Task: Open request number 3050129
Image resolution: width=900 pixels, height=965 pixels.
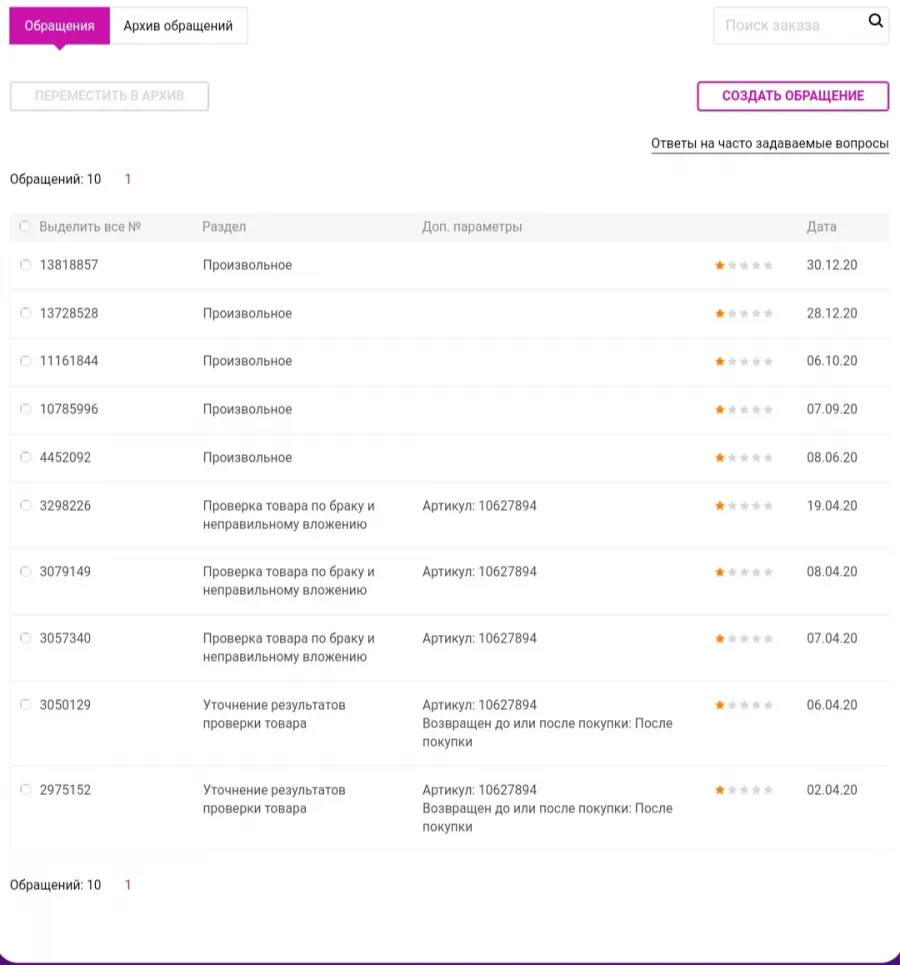Action: click(65, 705)
